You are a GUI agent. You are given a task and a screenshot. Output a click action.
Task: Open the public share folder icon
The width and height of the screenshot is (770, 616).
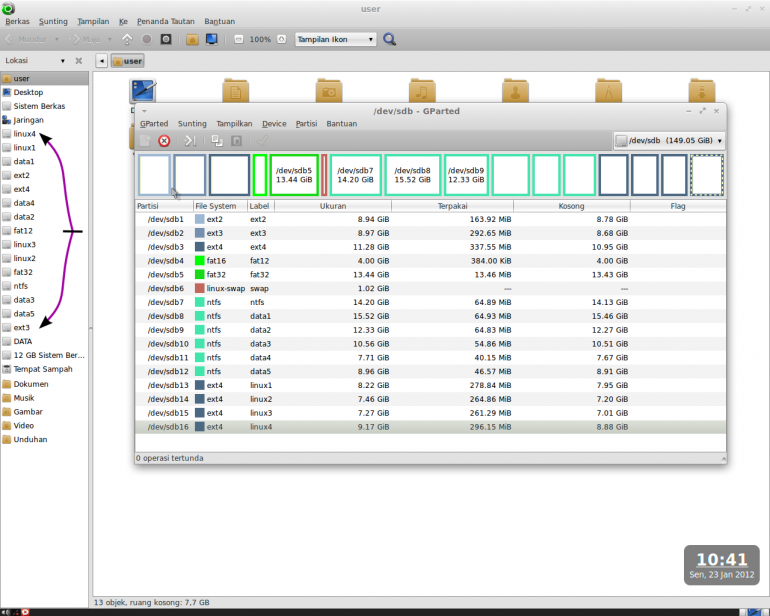coord(515,90)
